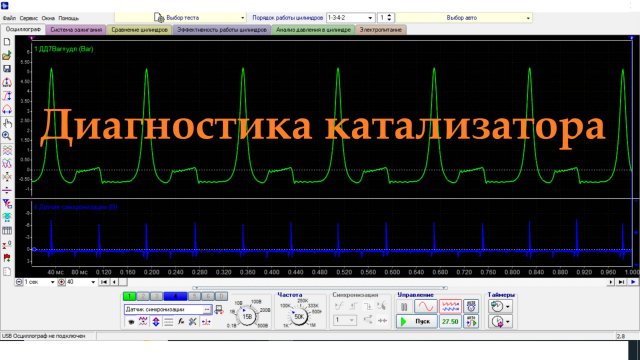This screenshot has height=360, width=640.
Task: Open a saved oscillogram with folder icon
Action: 7,56
